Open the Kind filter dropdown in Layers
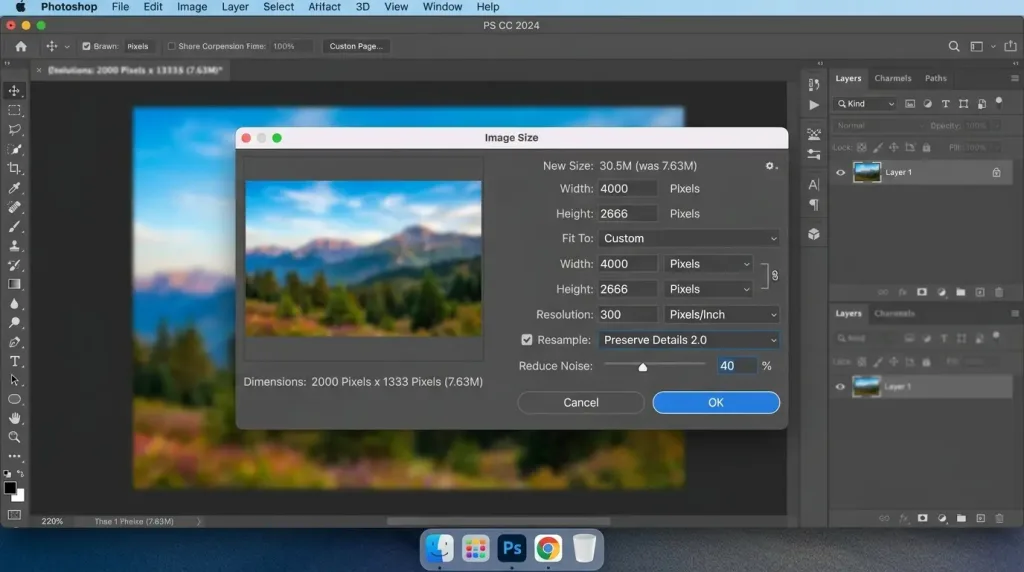The width and height of the screenshot is (1024, 572). coord(865,104)
